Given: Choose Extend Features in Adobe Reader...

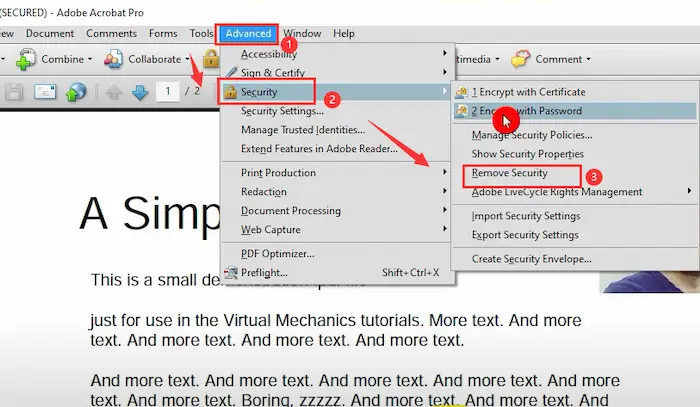Looking at the screenshot, I should [x=338, y=149].
